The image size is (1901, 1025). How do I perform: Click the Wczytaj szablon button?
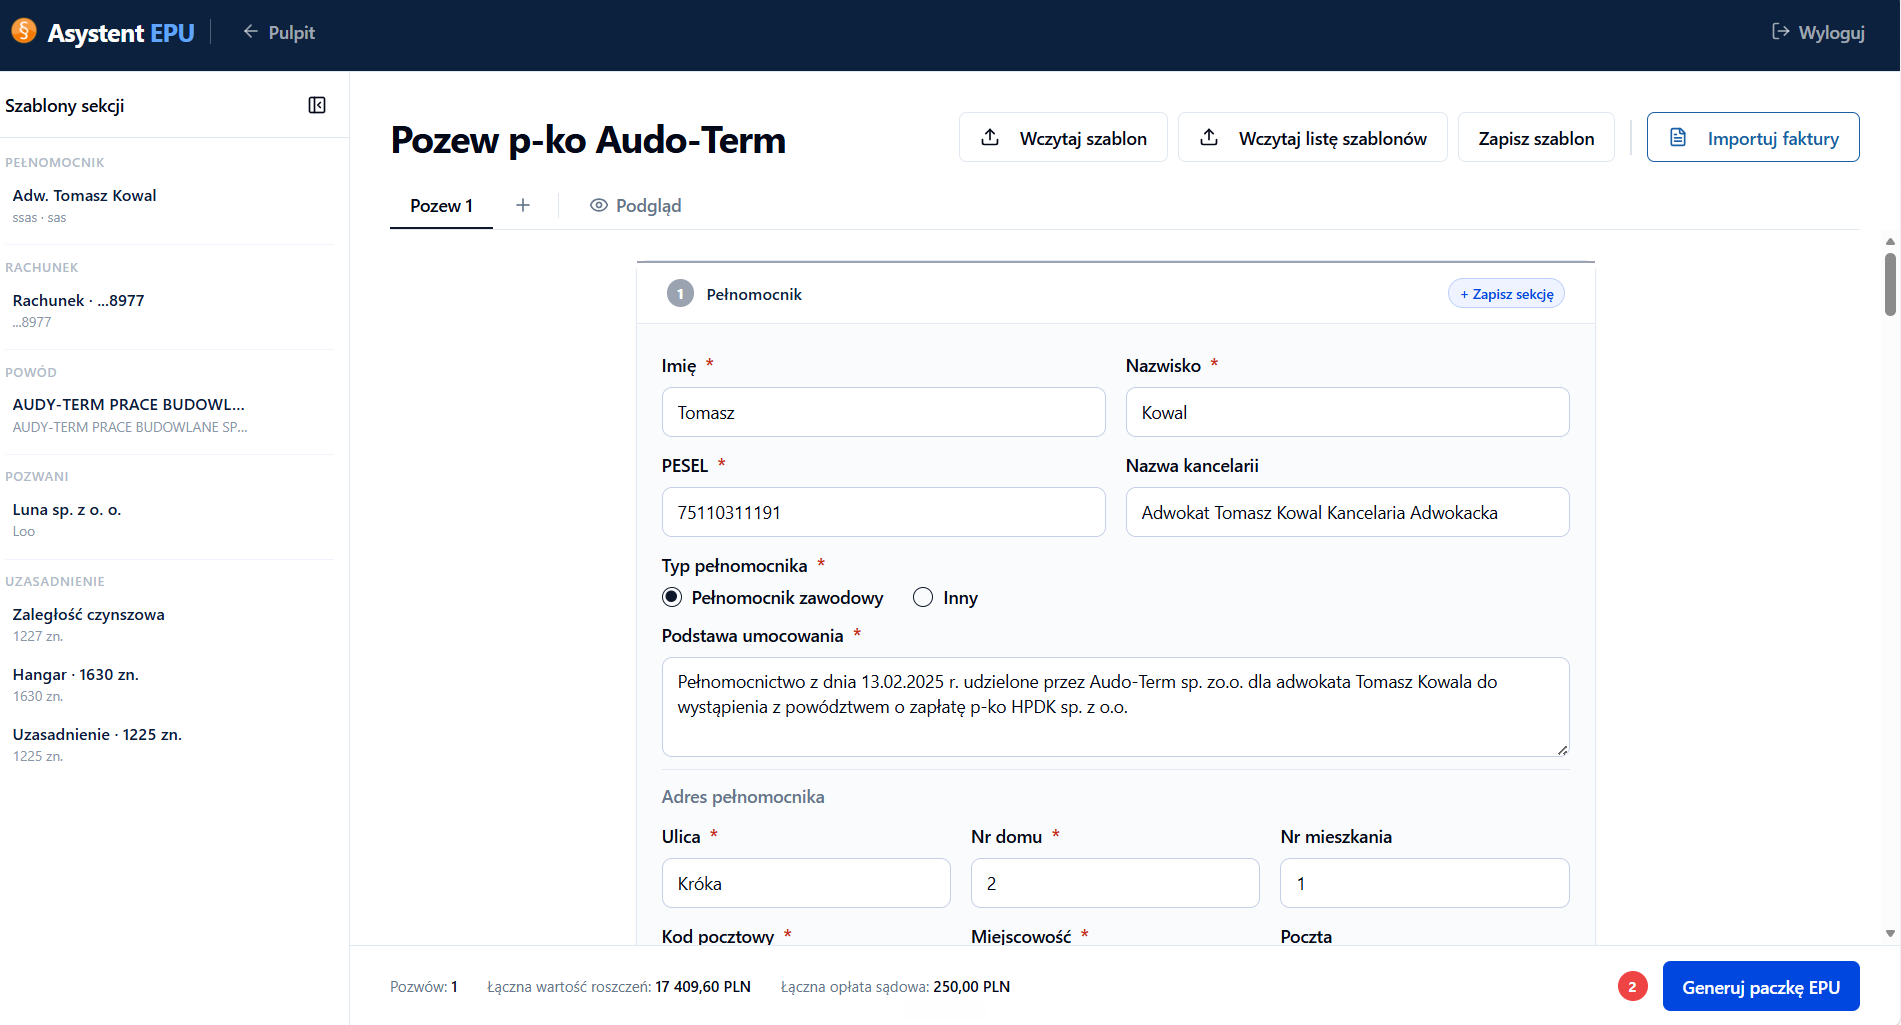pos(1063,138)
